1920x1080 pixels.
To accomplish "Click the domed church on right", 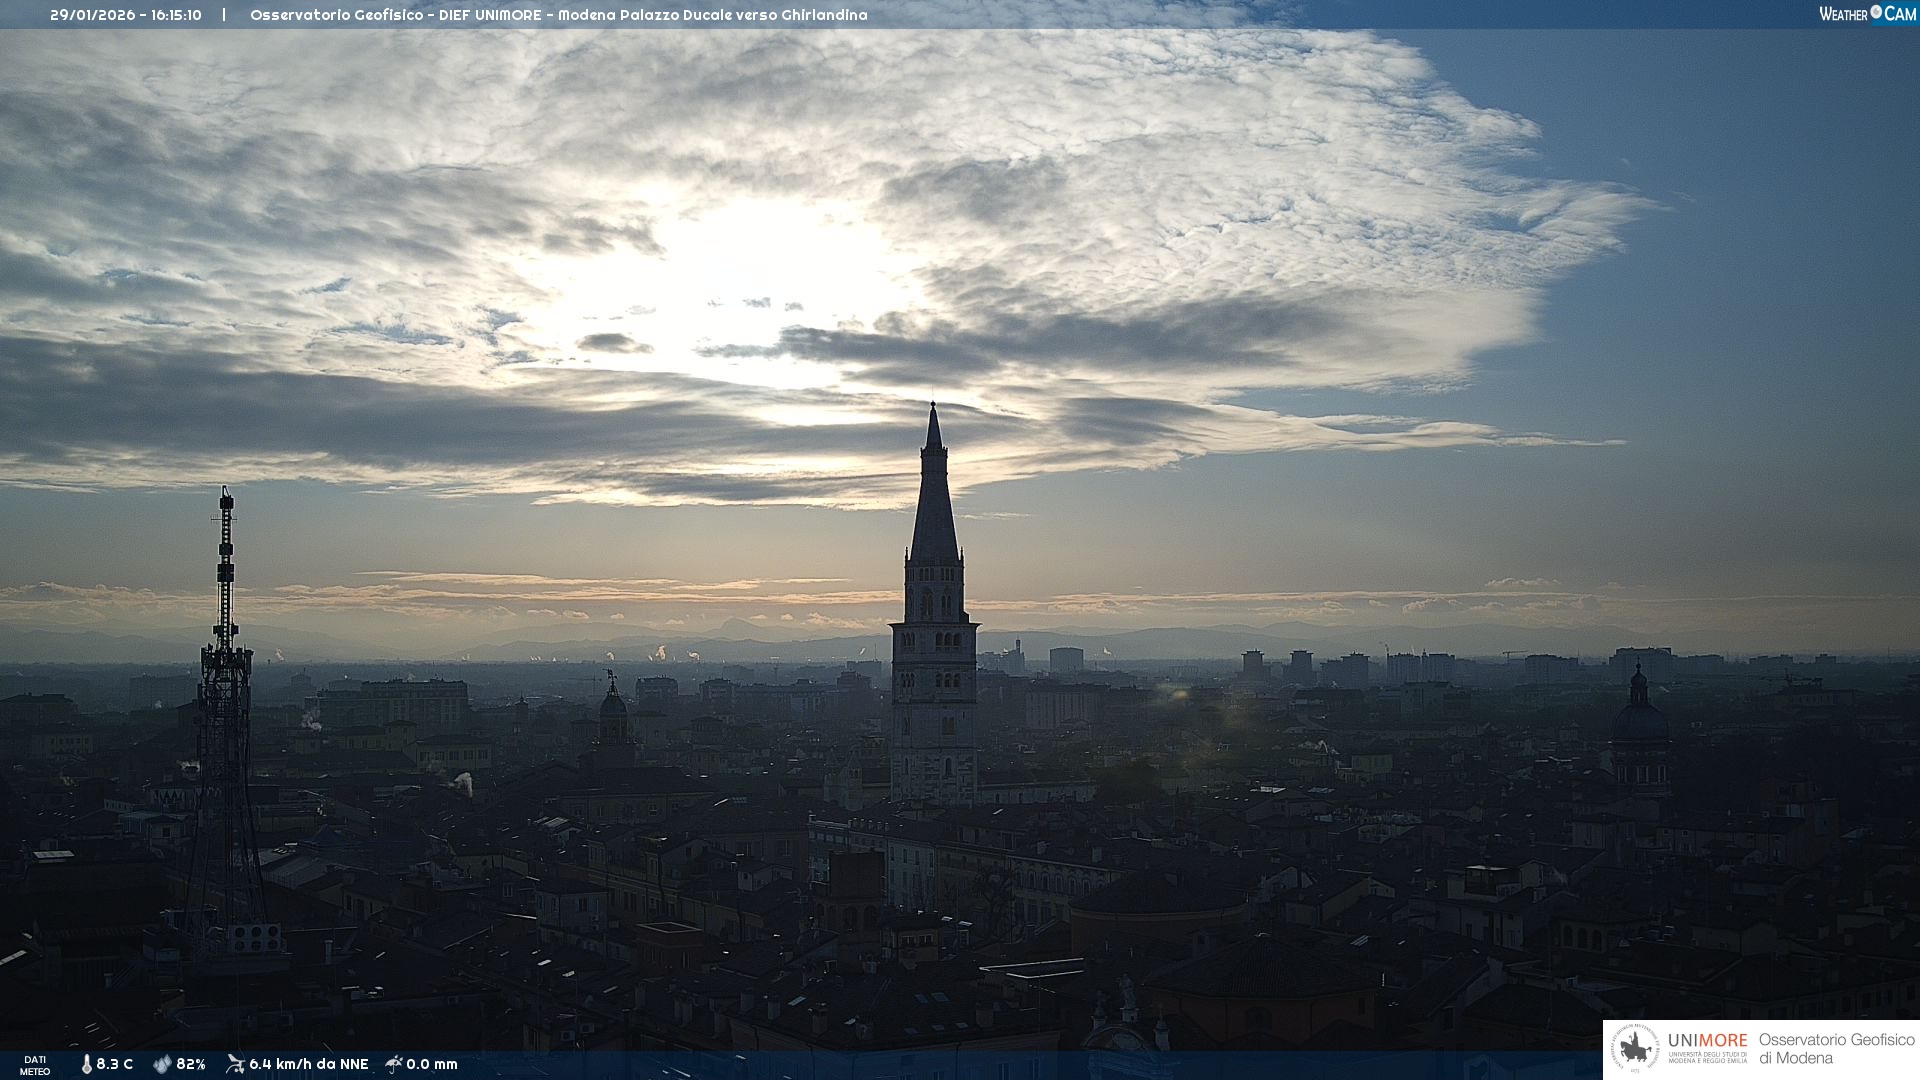I will pyautogui.click(x=1638, y=725).
